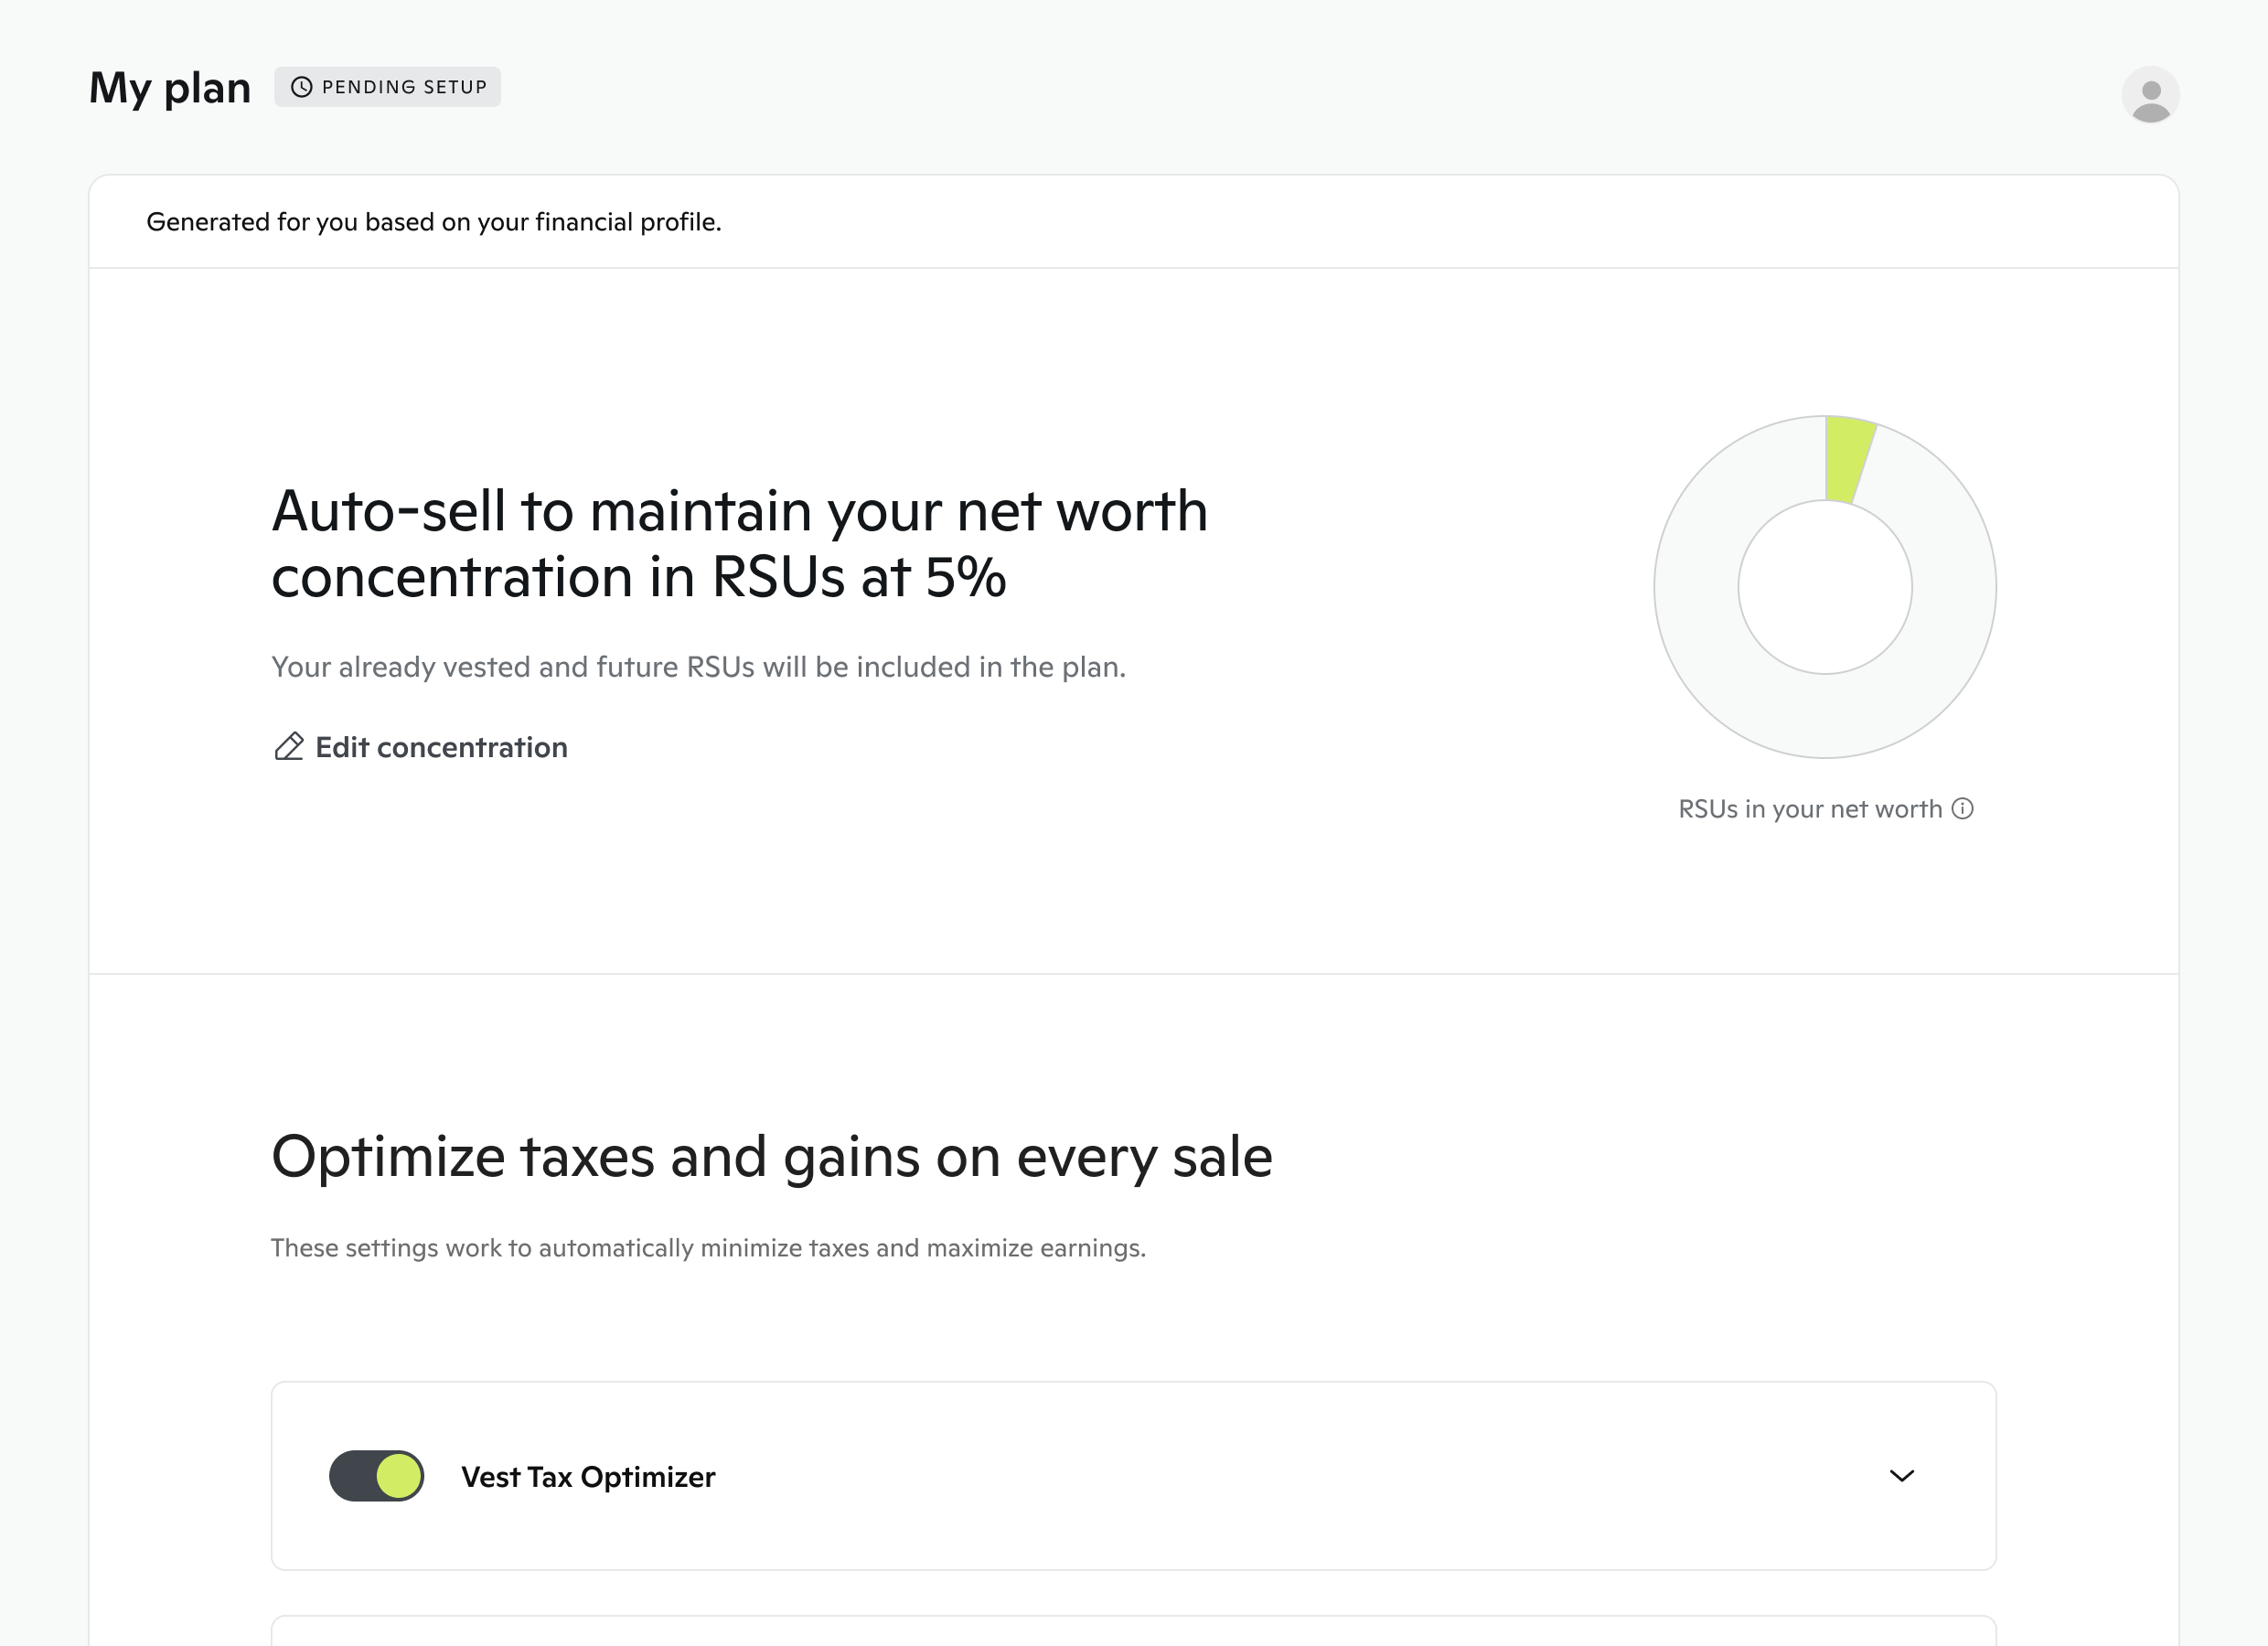
Task: Expand the Vest Tax Optimizer chevron
Action: tap(1901, 1476)
